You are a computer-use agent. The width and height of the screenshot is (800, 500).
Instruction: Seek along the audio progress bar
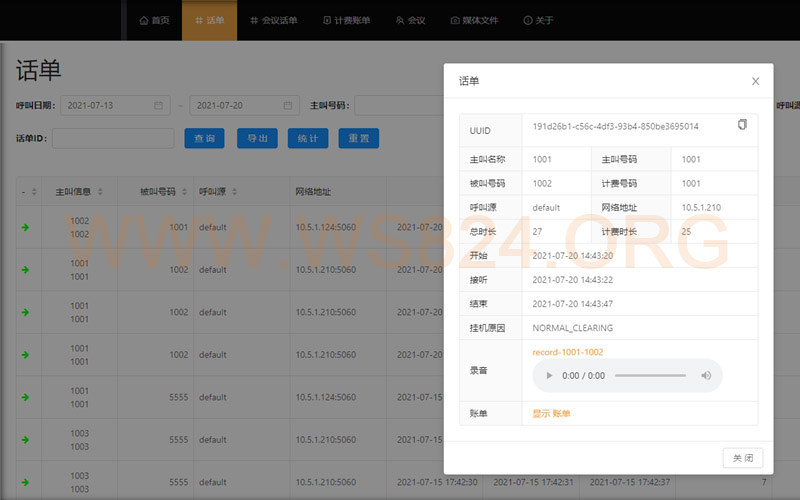[x=650, y=376]
